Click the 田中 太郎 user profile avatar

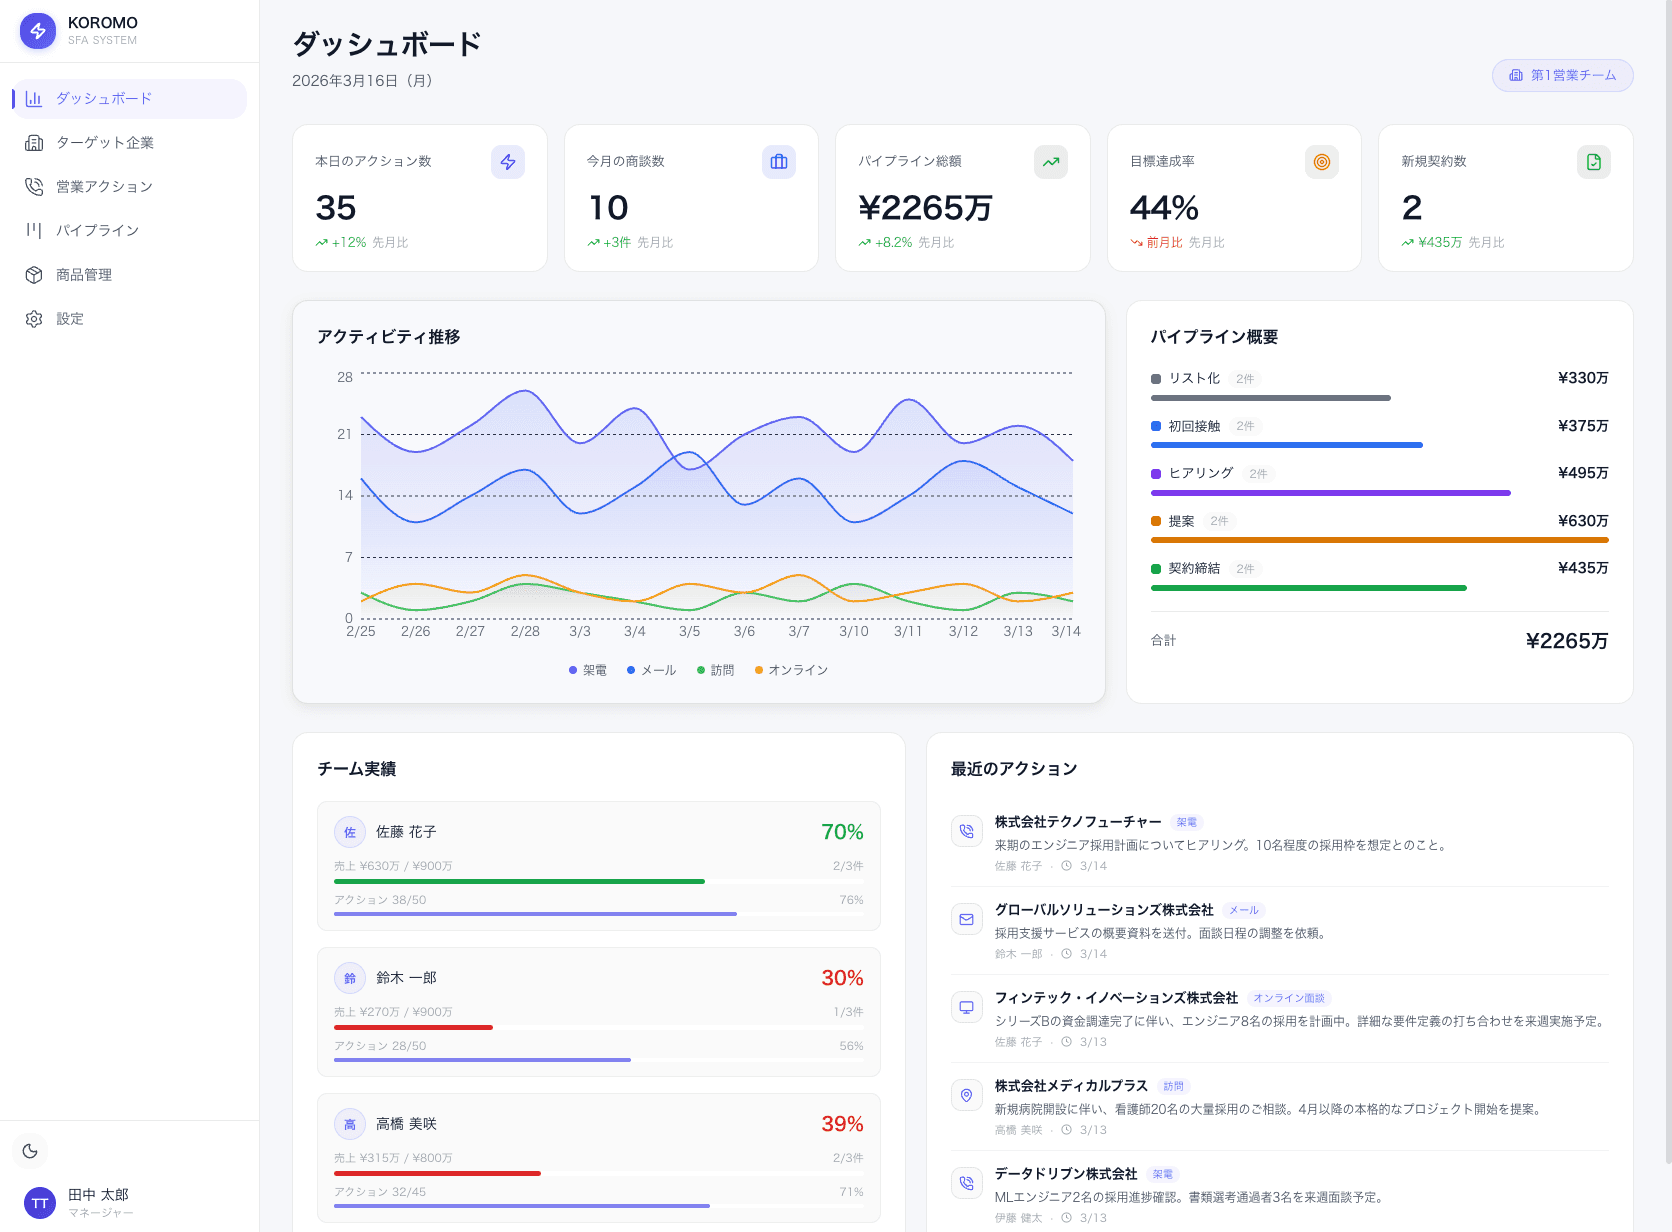pos(40,1203)
